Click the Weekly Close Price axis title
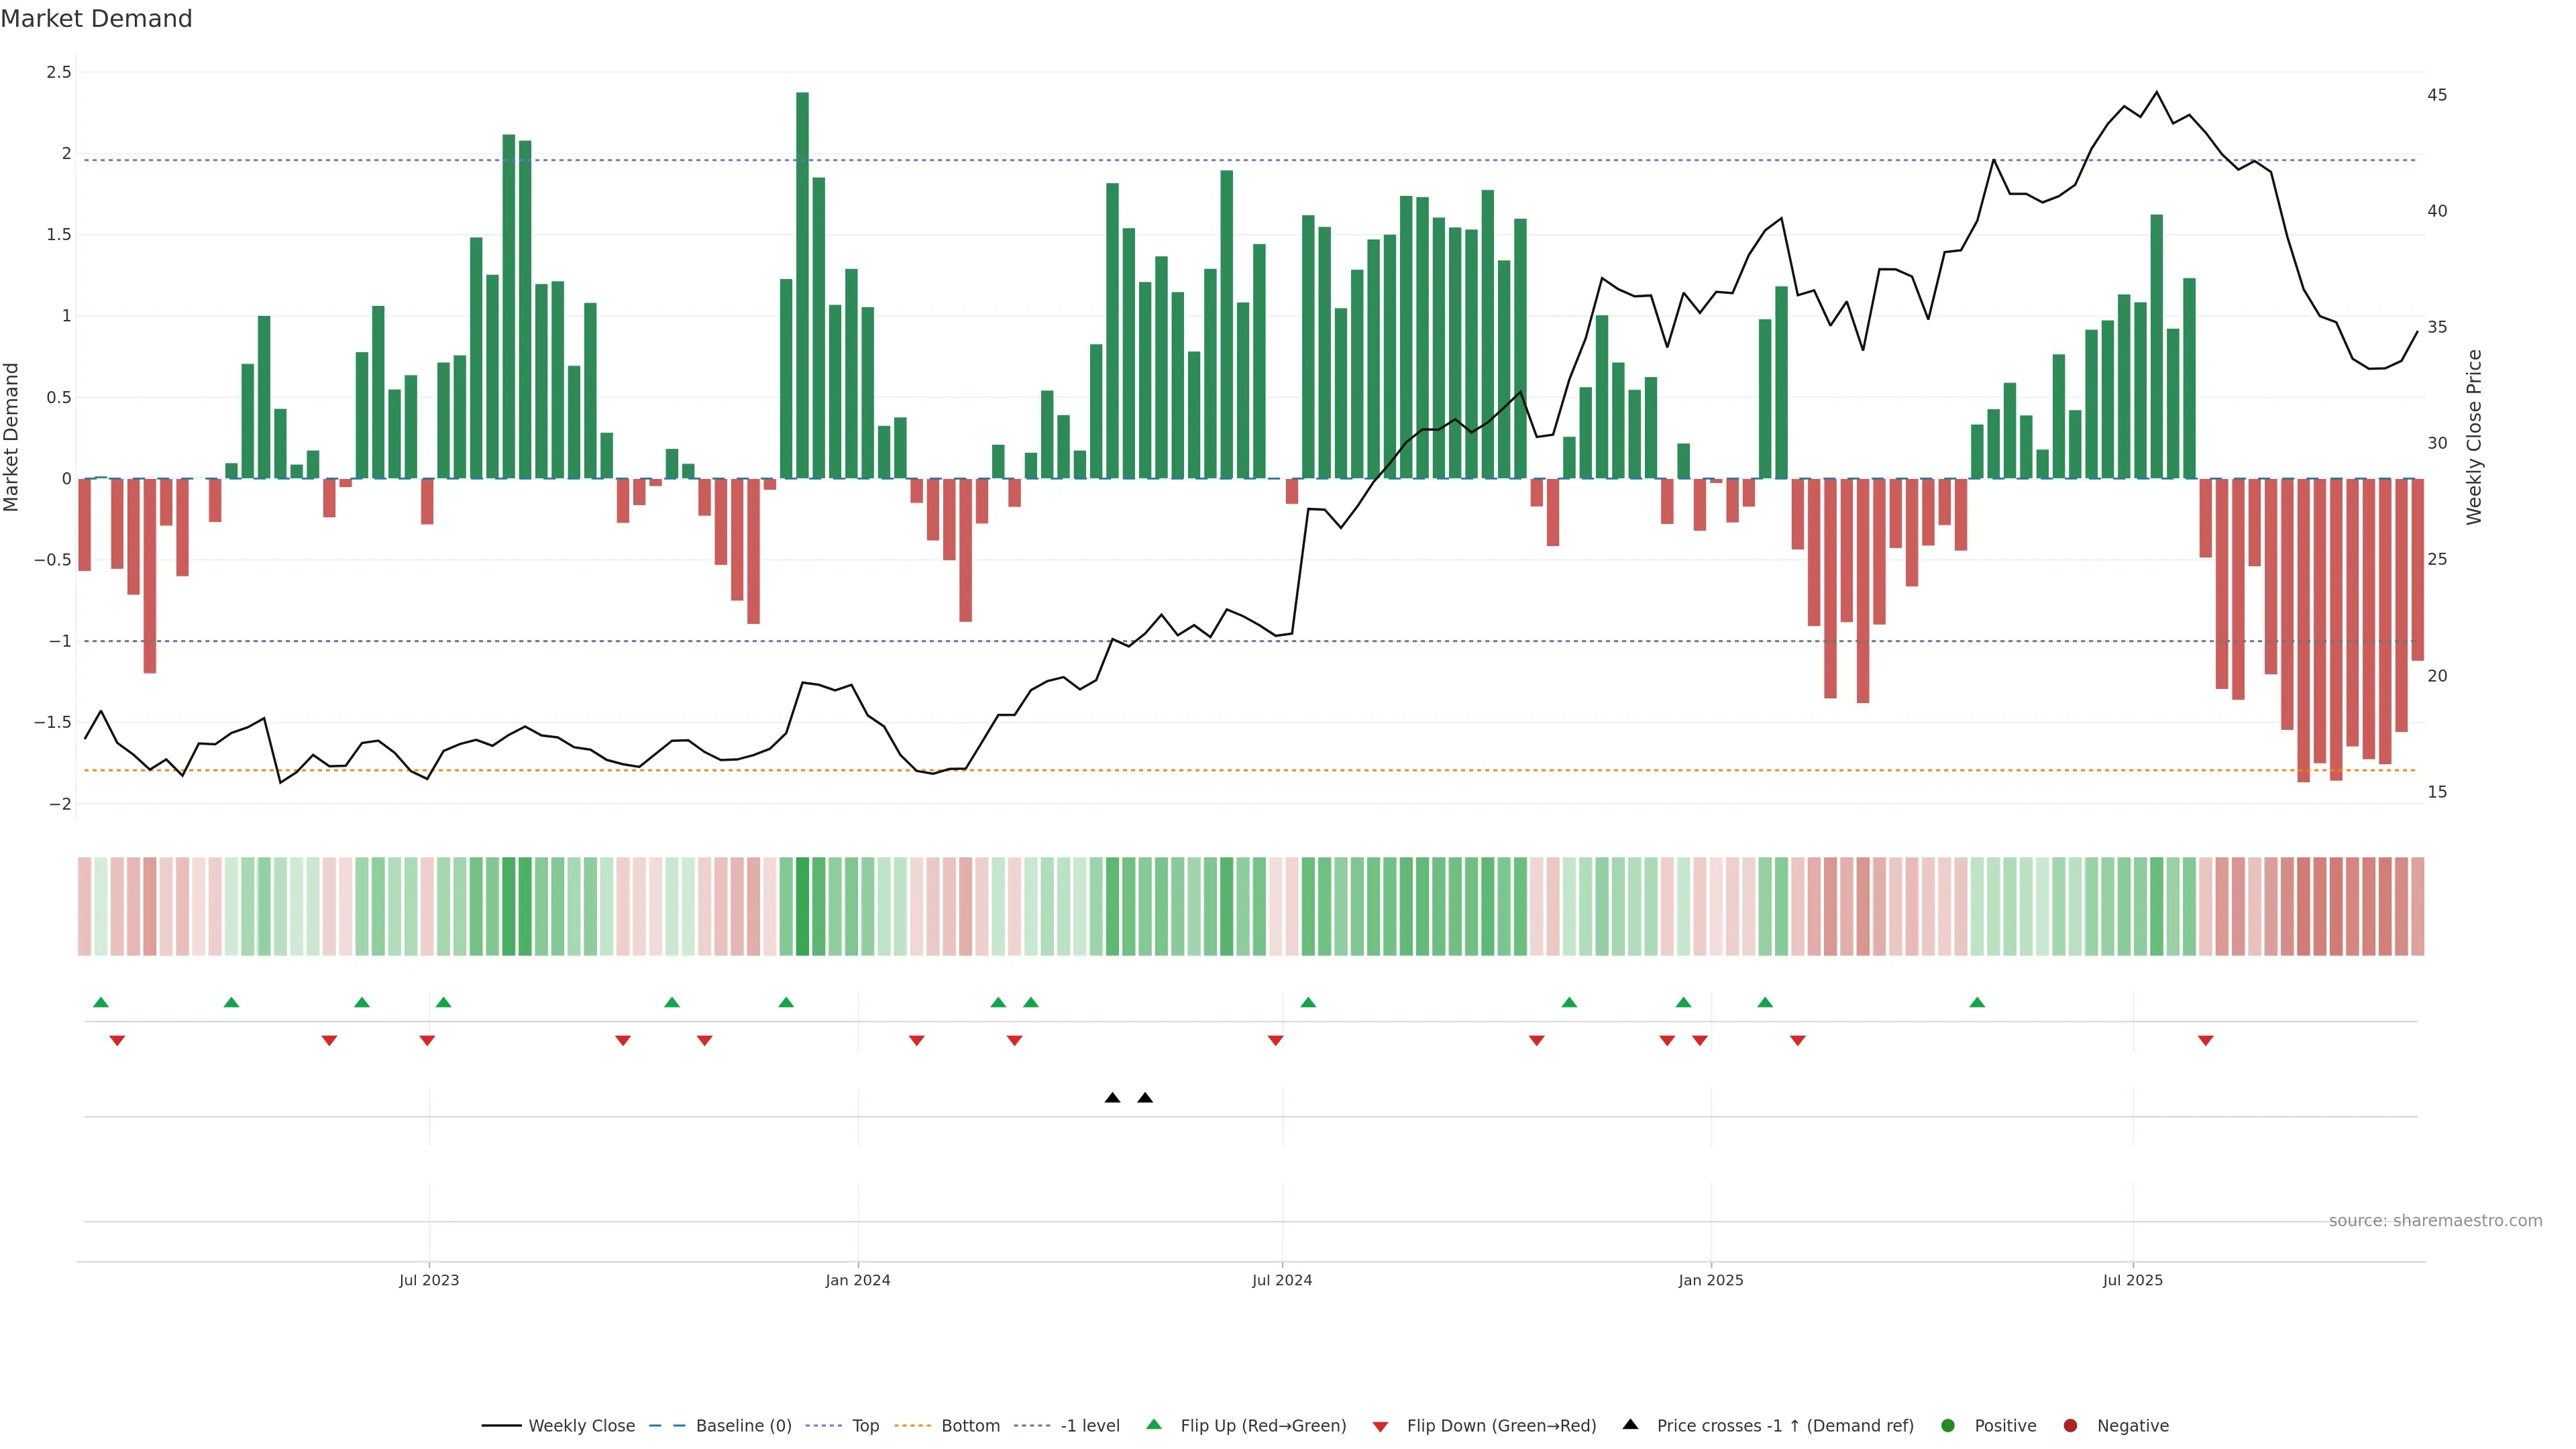The height and width of the screenshot is (1449, 2576). [2474, 437]
